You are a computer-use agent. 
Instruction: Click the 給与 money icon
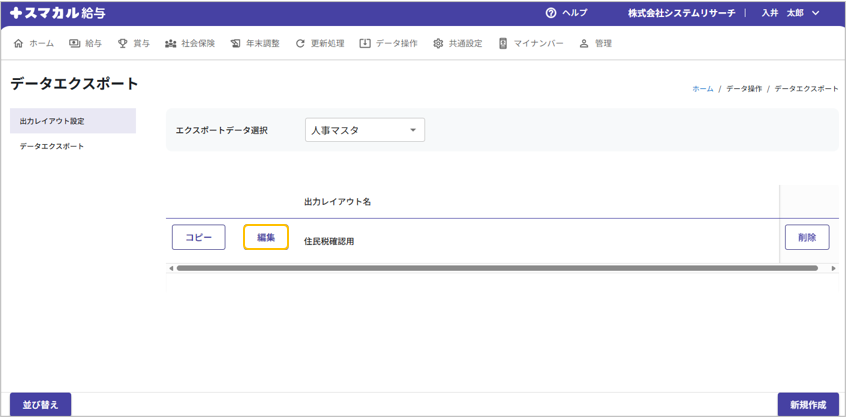[74, 44]
